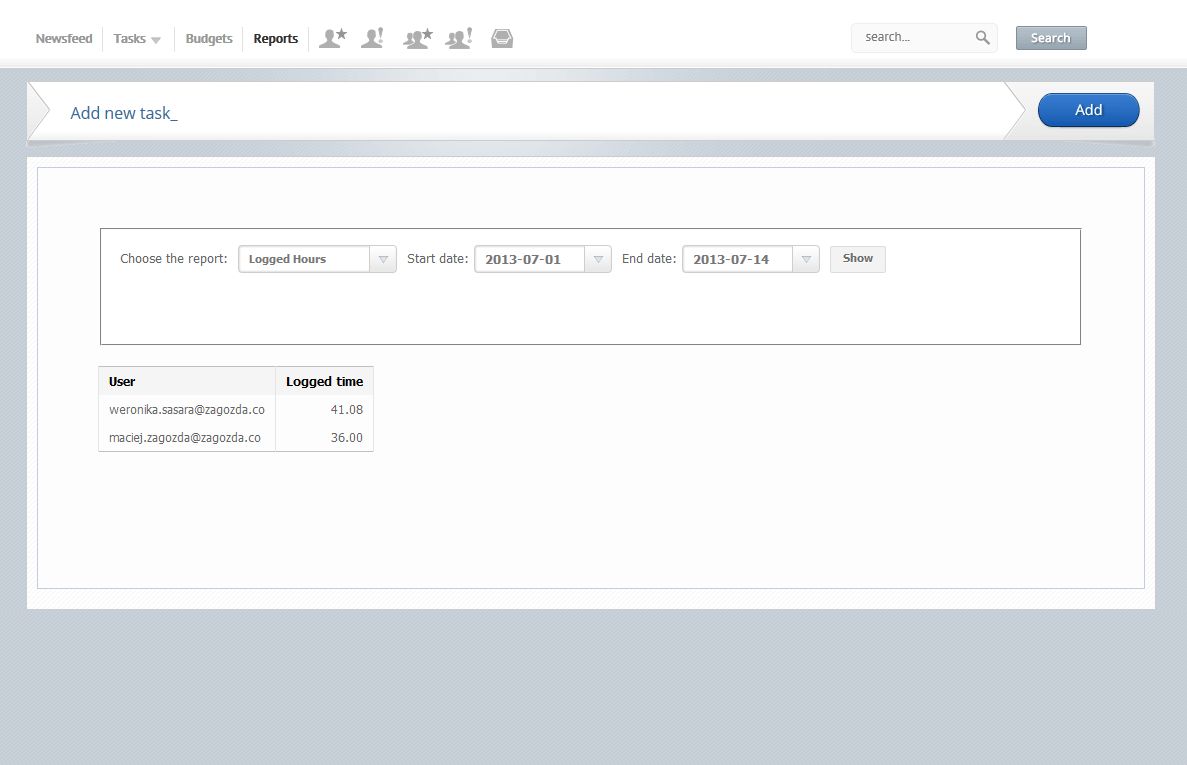The image size is (1187, 765).
Task: Click the blue Add button
Action: [x=1088, y=110]
